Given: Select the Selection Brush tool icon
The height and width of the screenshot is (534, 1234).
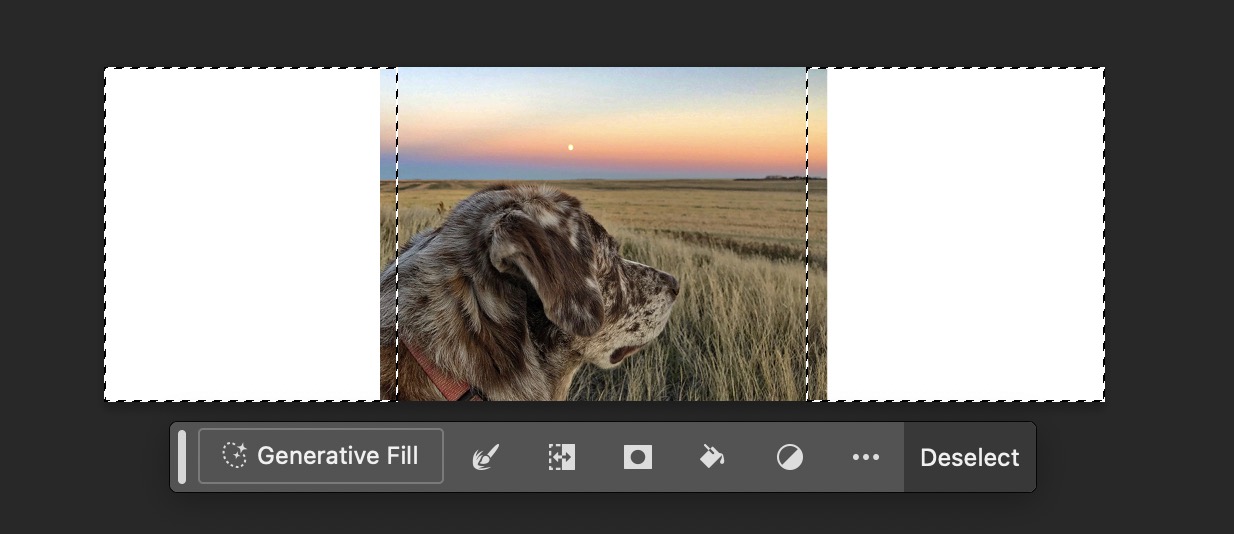Looking at the screenshot, I should (x=486, y=457).
